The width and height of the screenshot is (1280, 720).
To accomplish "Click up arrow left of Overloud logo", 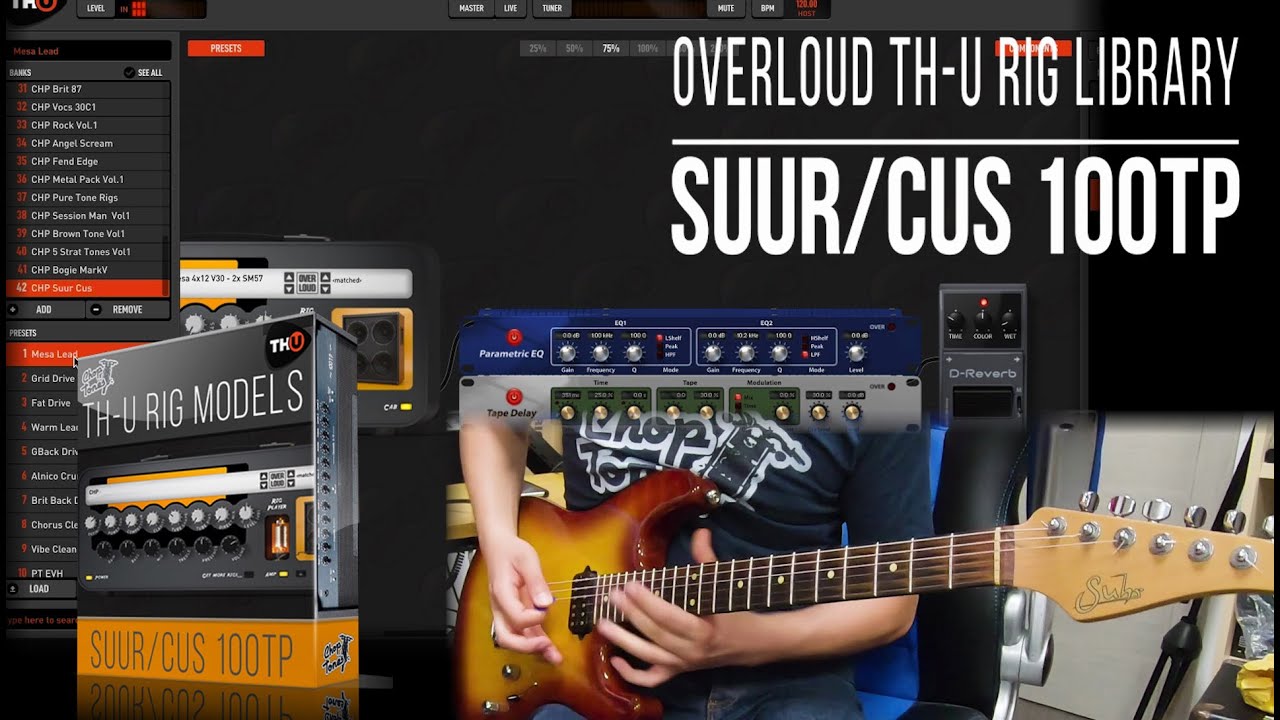I will pos(289,276).
